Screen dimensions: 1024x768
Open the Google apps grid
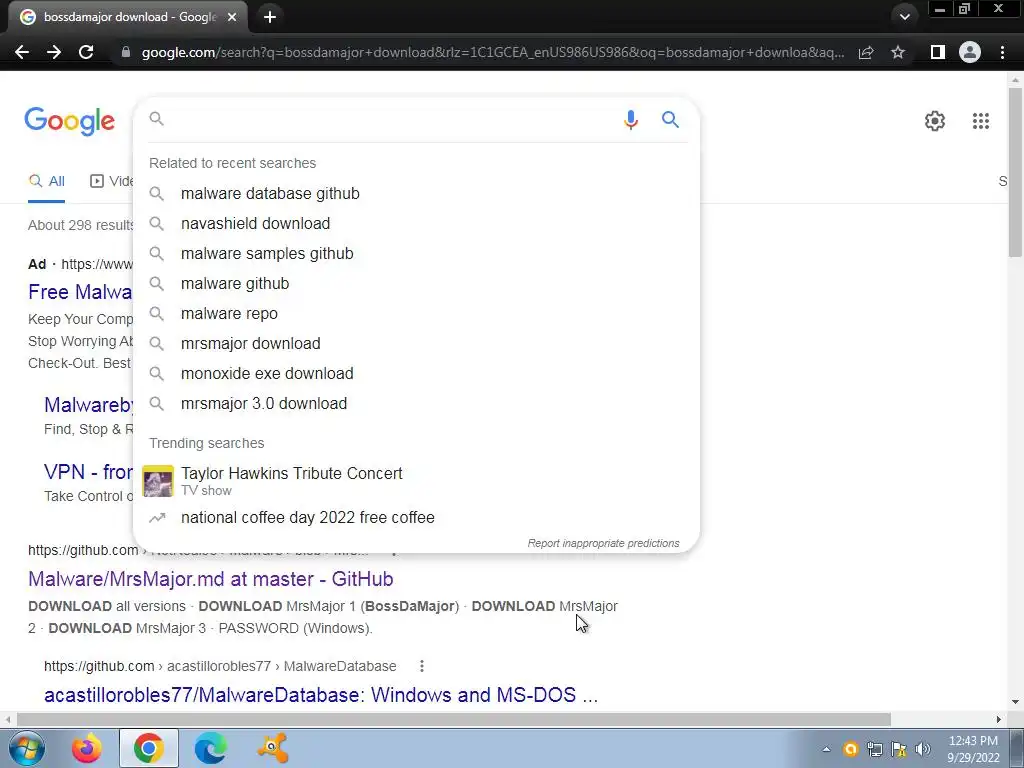tap(980, 121)
